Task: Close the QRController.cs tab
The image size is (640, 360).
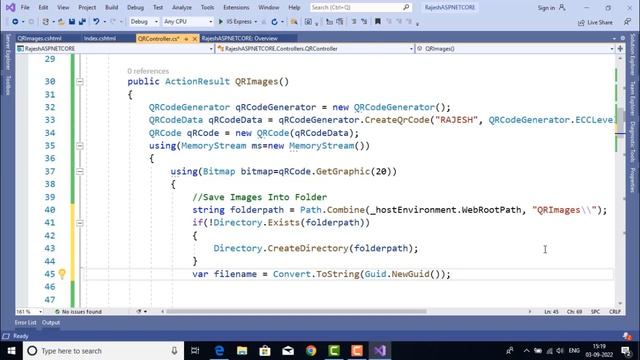Action: 195,39
